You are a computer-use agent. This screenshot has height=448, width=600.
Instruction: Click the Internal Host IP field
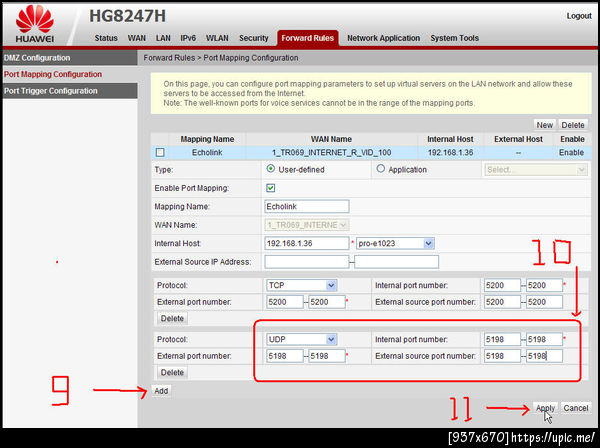tap(307, 243)
